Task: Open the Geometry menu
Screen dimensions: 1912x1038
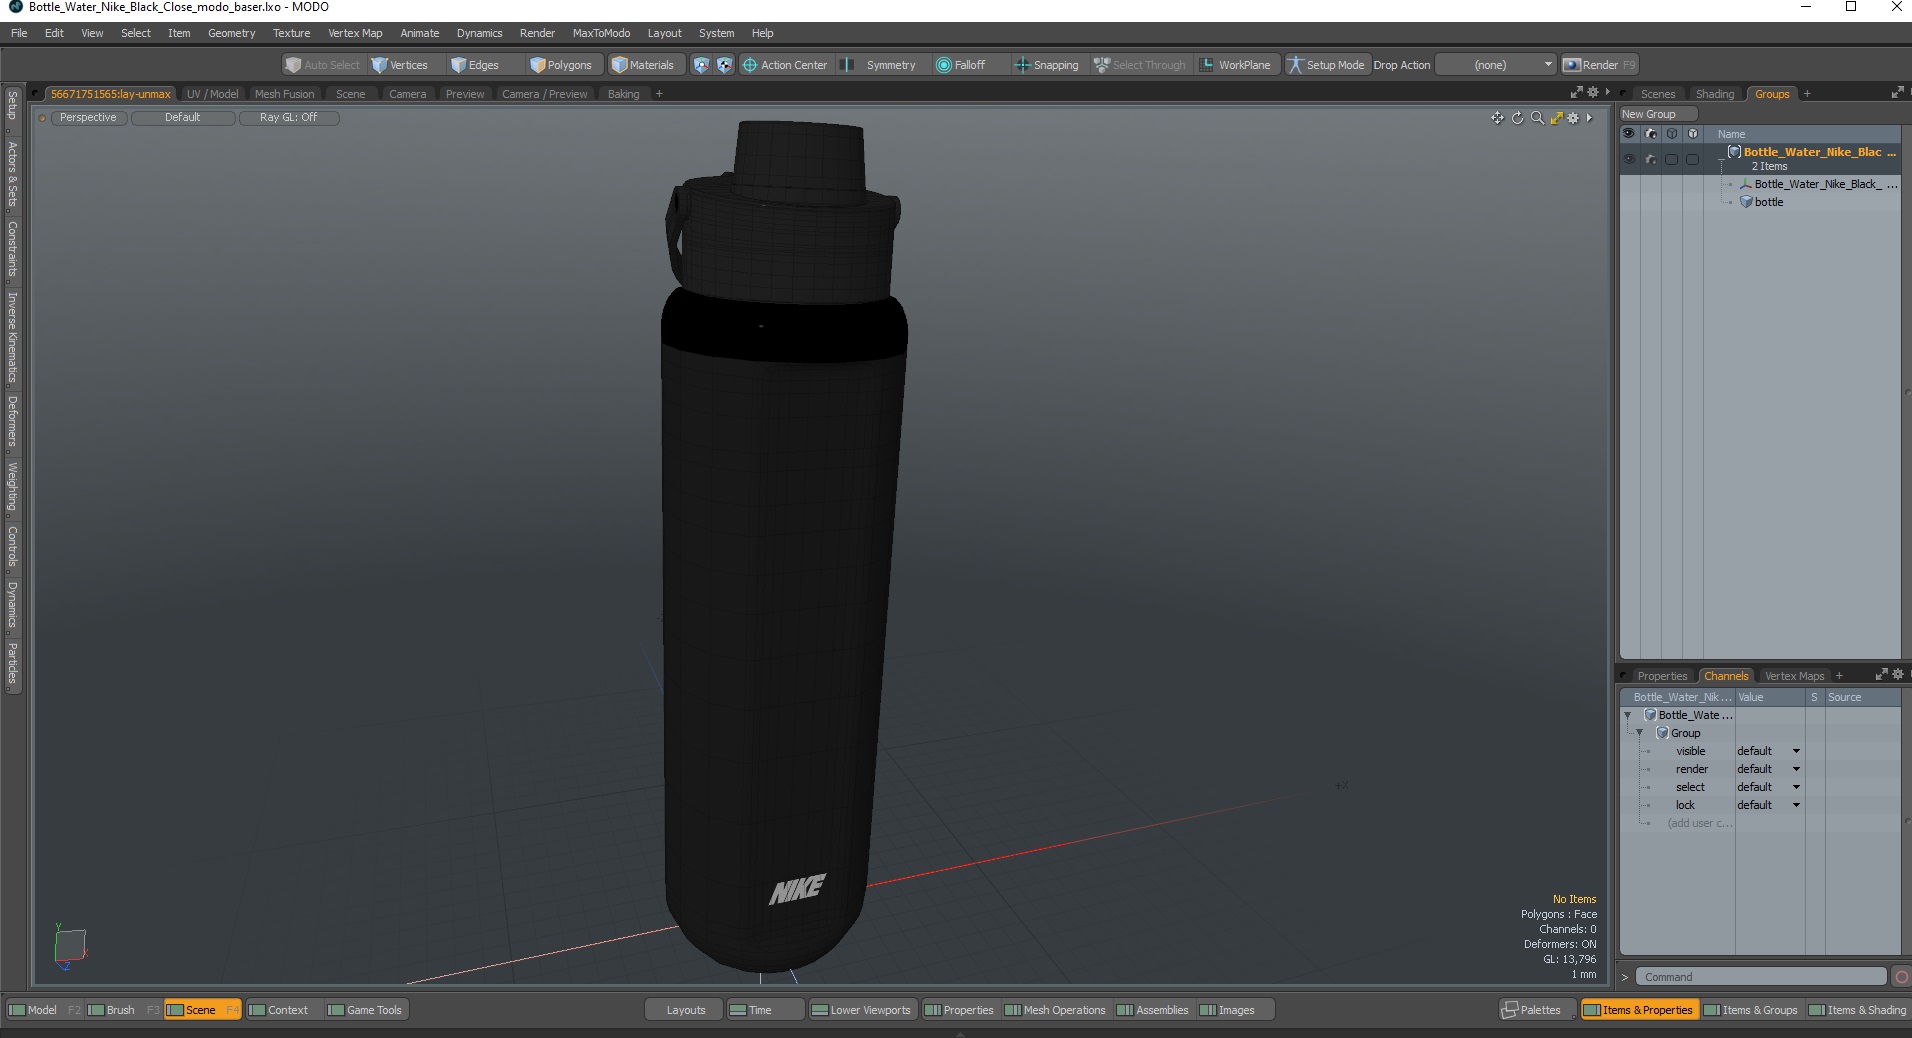Action: click(231, 33)
